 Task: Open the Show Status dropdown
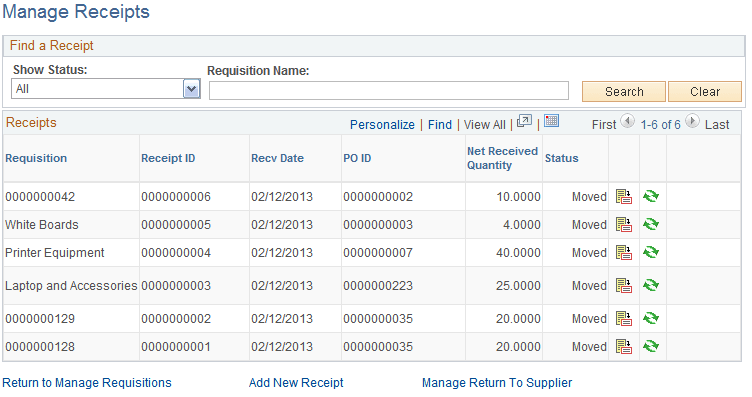(x=106, y=89)
